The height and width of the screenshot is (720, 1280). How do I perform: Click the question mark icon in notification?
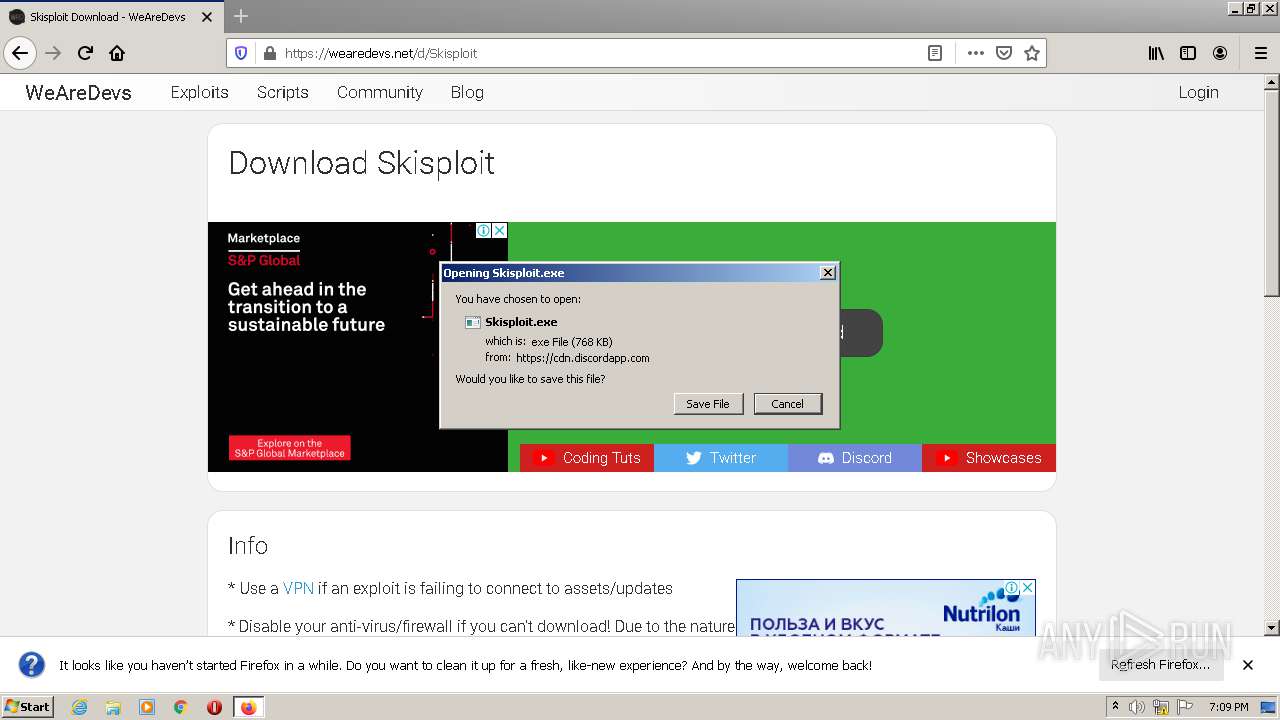coord(32,665)
